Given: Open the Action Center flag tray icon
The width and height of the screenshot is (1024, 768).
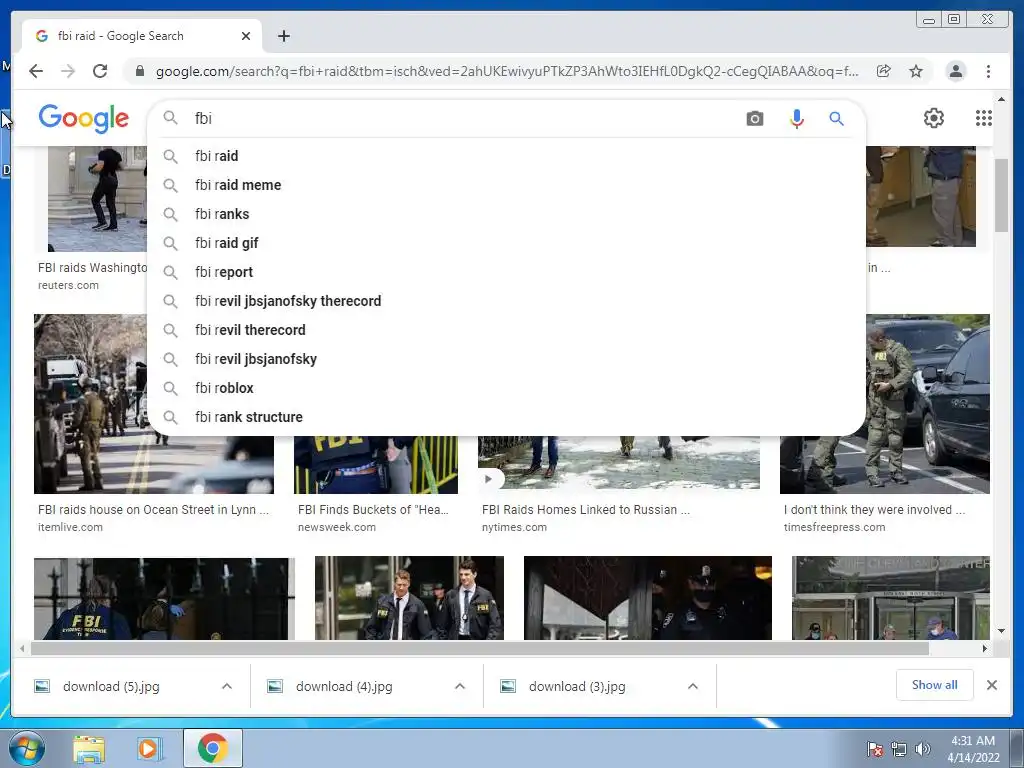Looking at the screenshot, I should 875,749.
